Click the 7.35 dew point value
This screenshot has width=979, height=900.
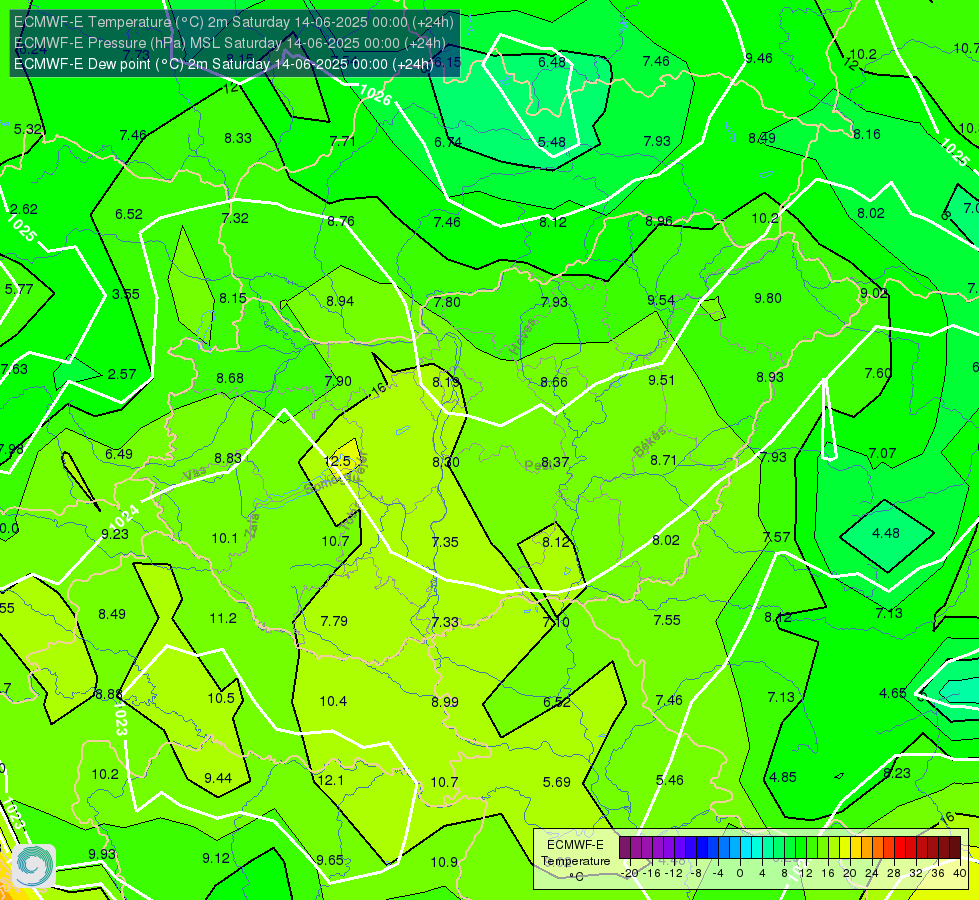445,541
